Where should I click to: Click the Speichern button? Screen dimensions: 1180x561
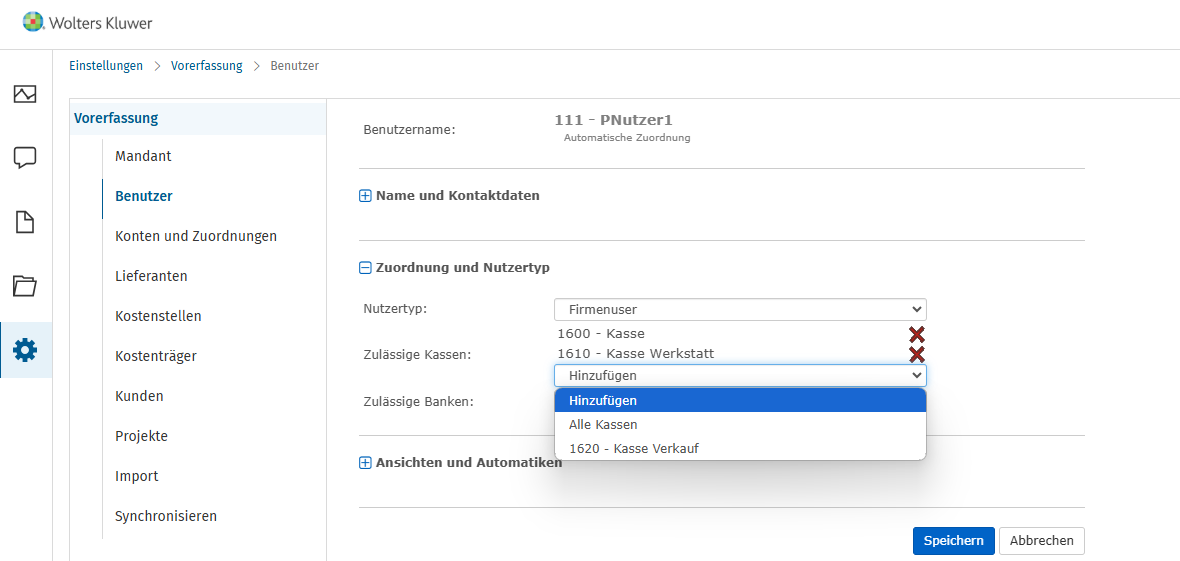coord(953,541)
